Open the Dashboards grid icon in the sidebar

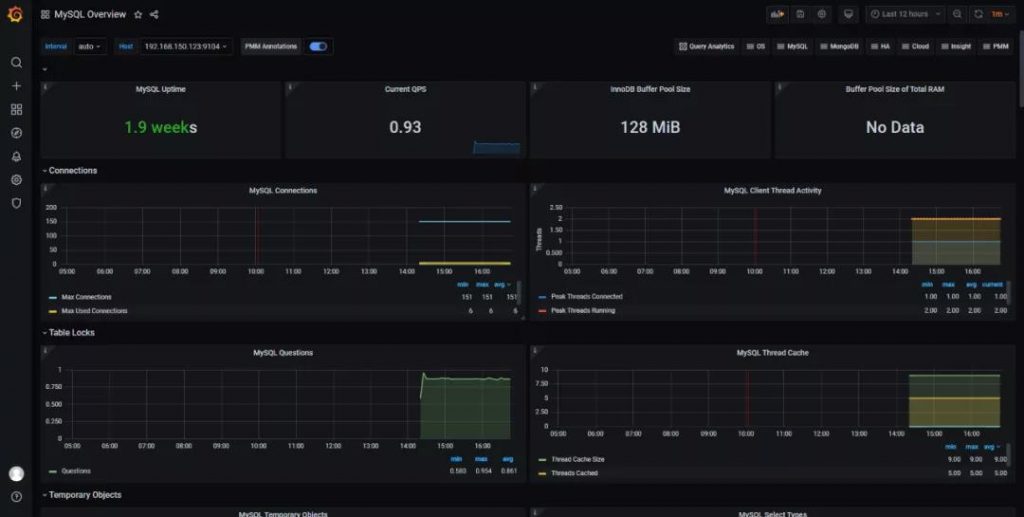coord(16,109)
